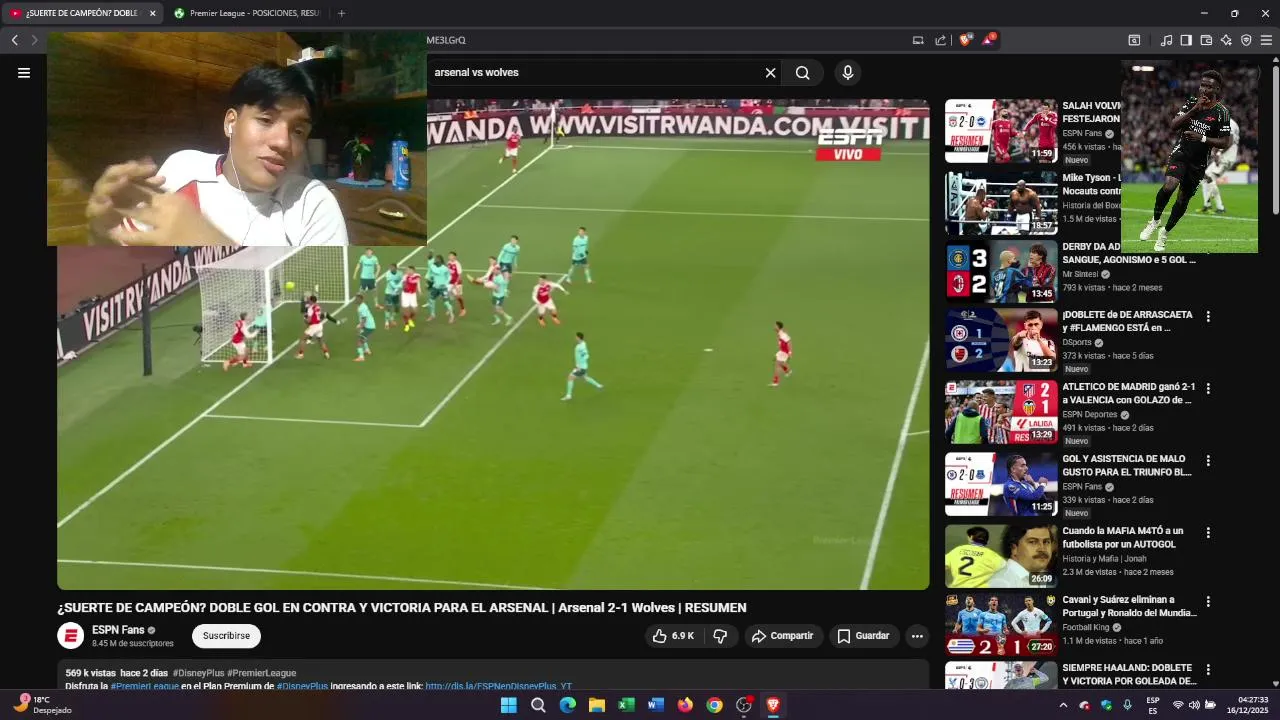1280x720 pixels.
Task: Show hidden system tray icons
Action: (x=1063, y=705)
